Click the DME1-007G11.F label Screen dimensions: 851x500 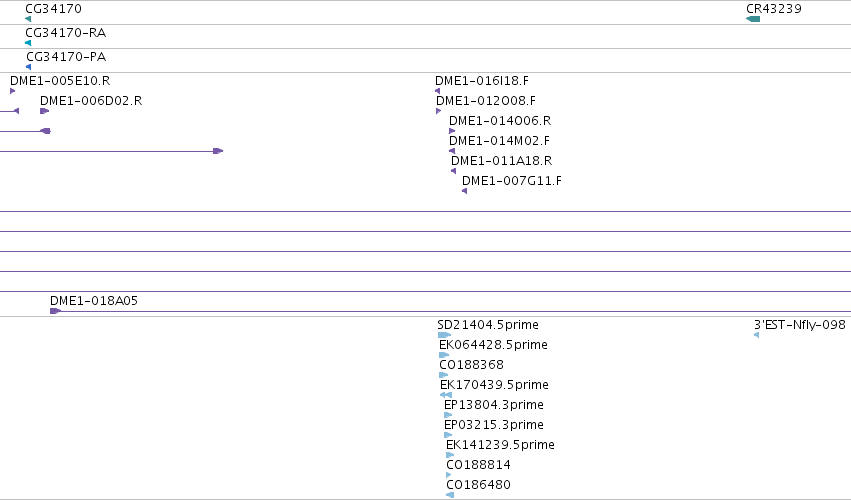[x=512, y=181]
